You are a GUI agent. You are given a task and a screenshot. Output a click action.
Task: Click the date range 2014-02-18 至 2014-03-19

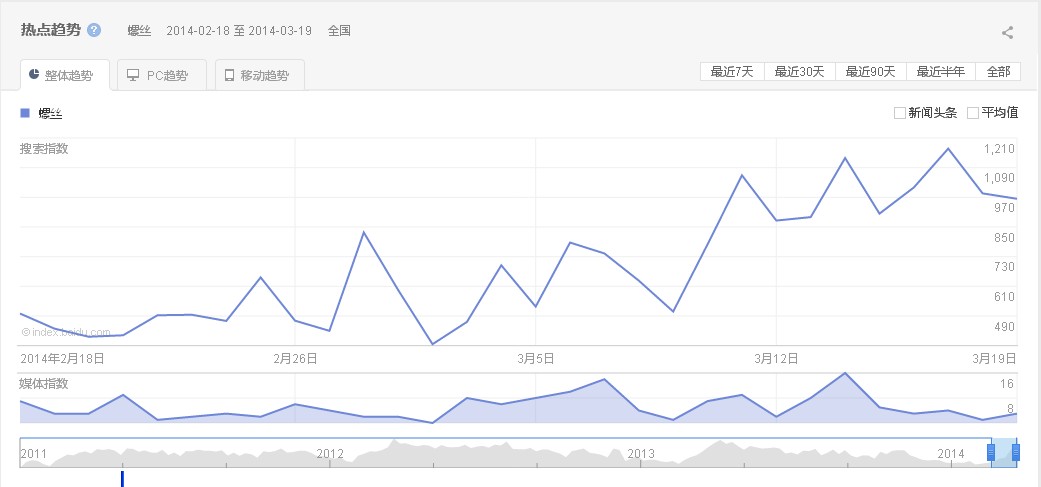(239, 31)
